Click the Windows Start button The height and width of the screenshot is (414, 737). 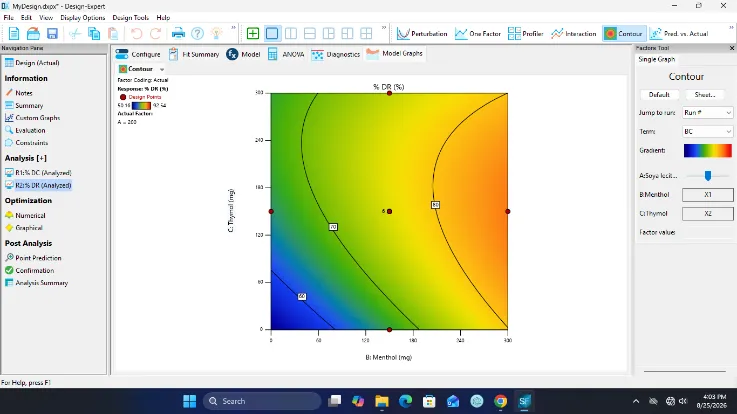[x=189, y=401]
